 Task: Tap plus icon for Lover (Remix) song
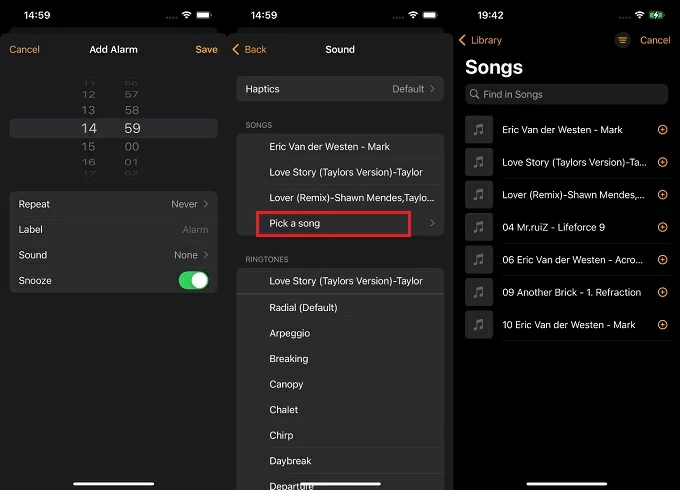pyautogui.click(x=662, y=195)
